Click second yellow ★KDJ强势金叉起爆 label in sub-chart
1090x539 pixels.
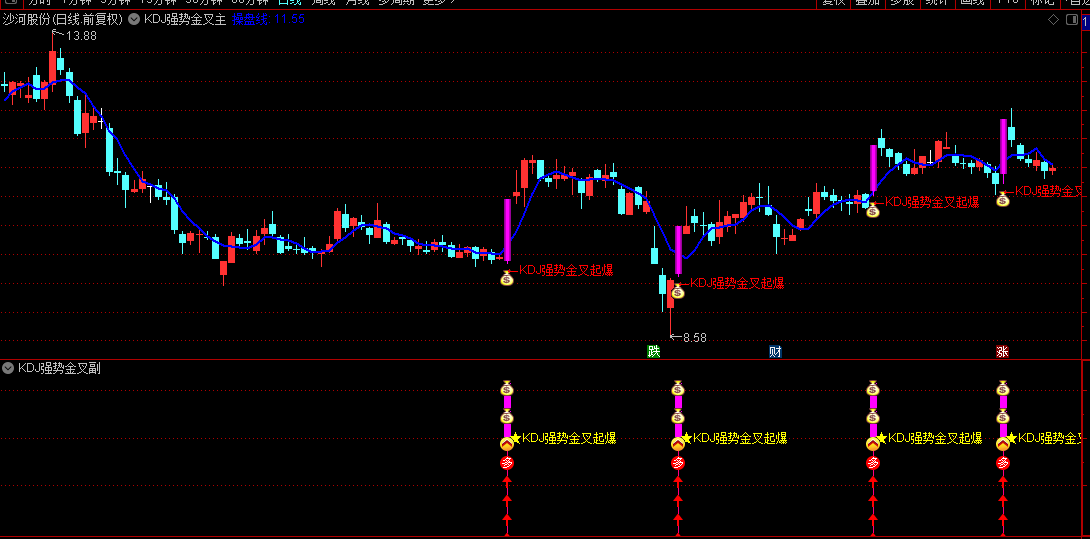(735, 438)
